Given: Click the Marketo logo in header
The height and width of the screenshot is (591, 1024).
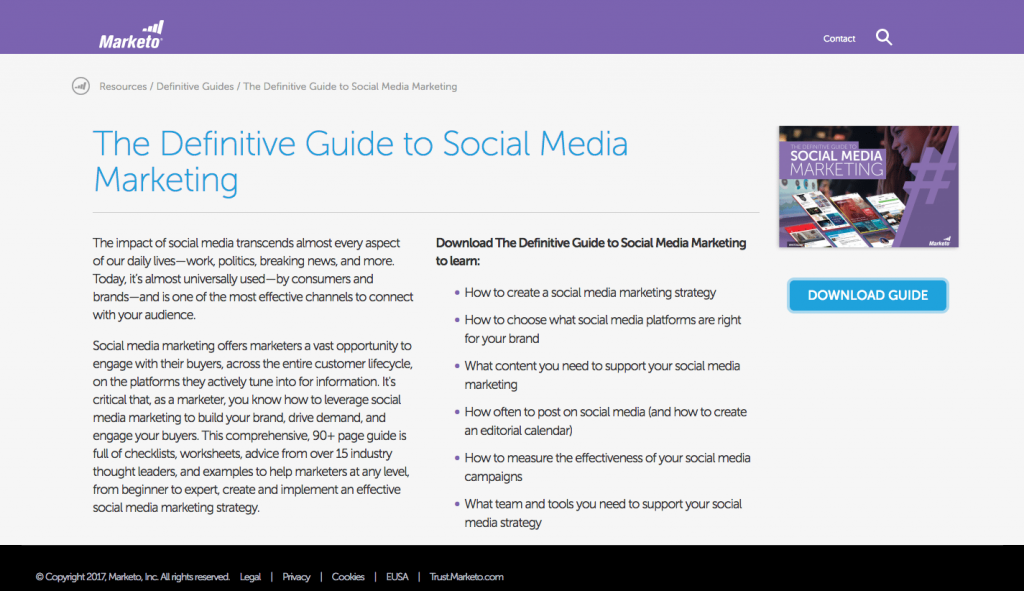Looking at the screenshot, I should [x=131, y=35].
